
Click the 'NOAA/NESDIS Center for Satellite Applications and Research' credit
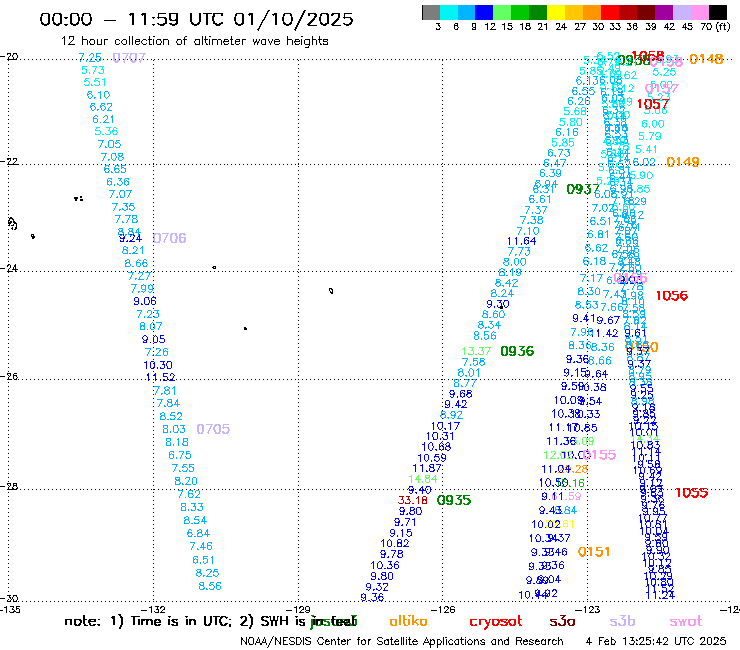402,641
